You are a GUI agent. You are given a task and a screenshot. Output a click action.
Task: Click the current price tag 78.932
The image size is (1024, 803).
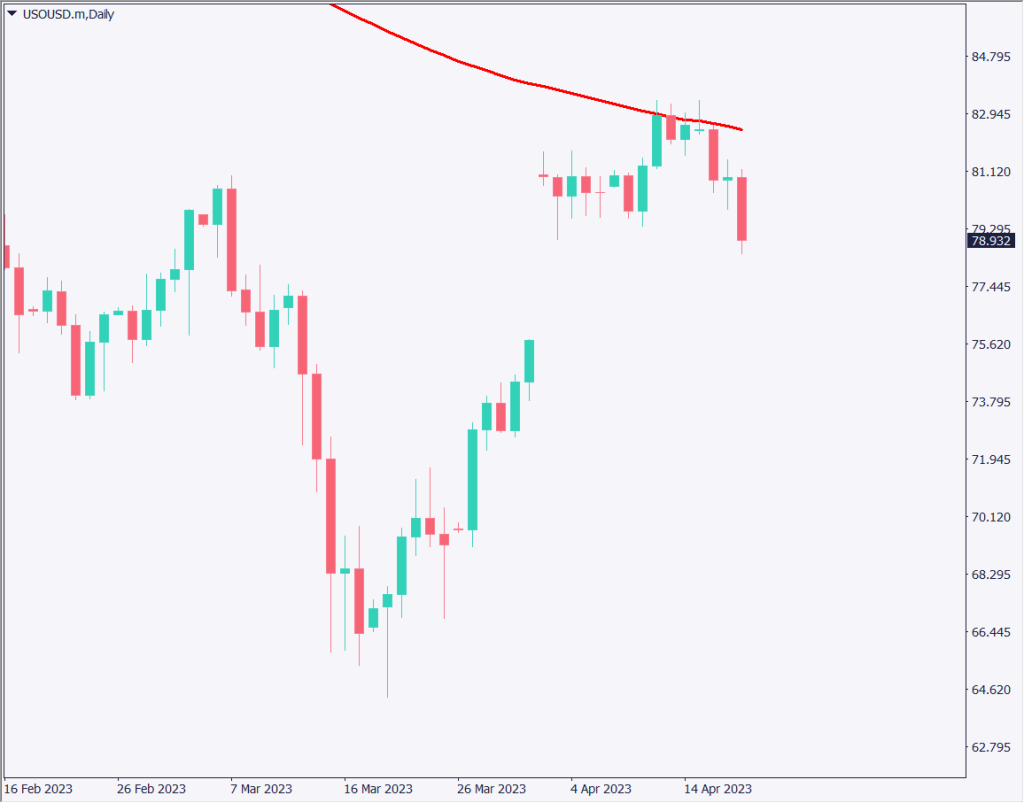[x=993, y=241]
